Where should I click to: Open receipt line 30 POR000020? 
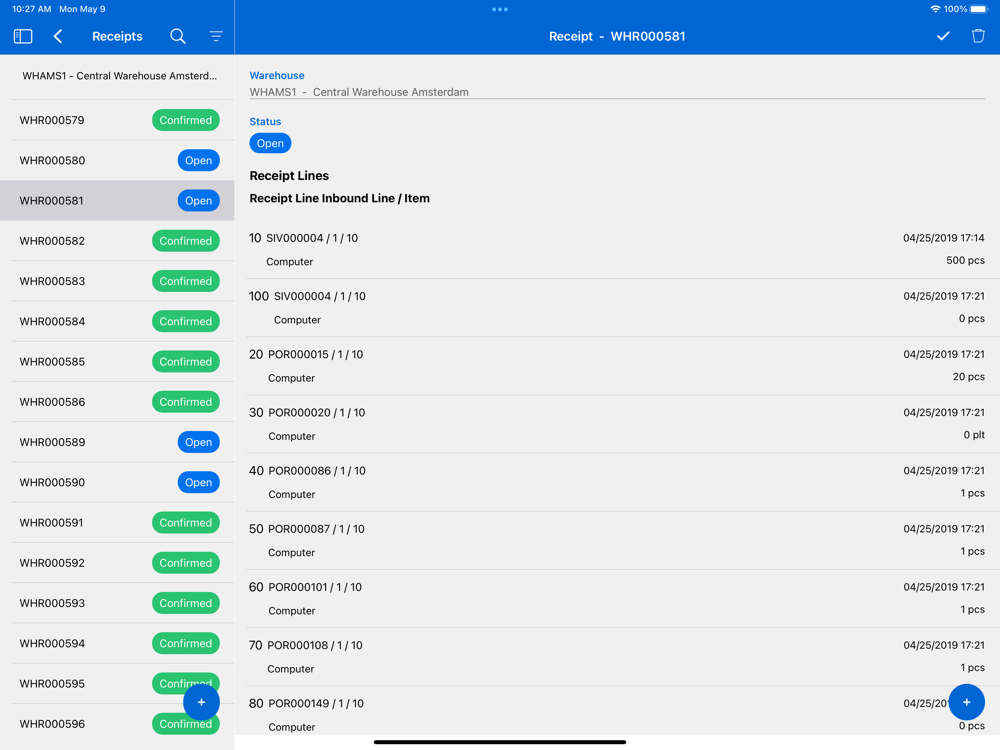pos(616,423)
